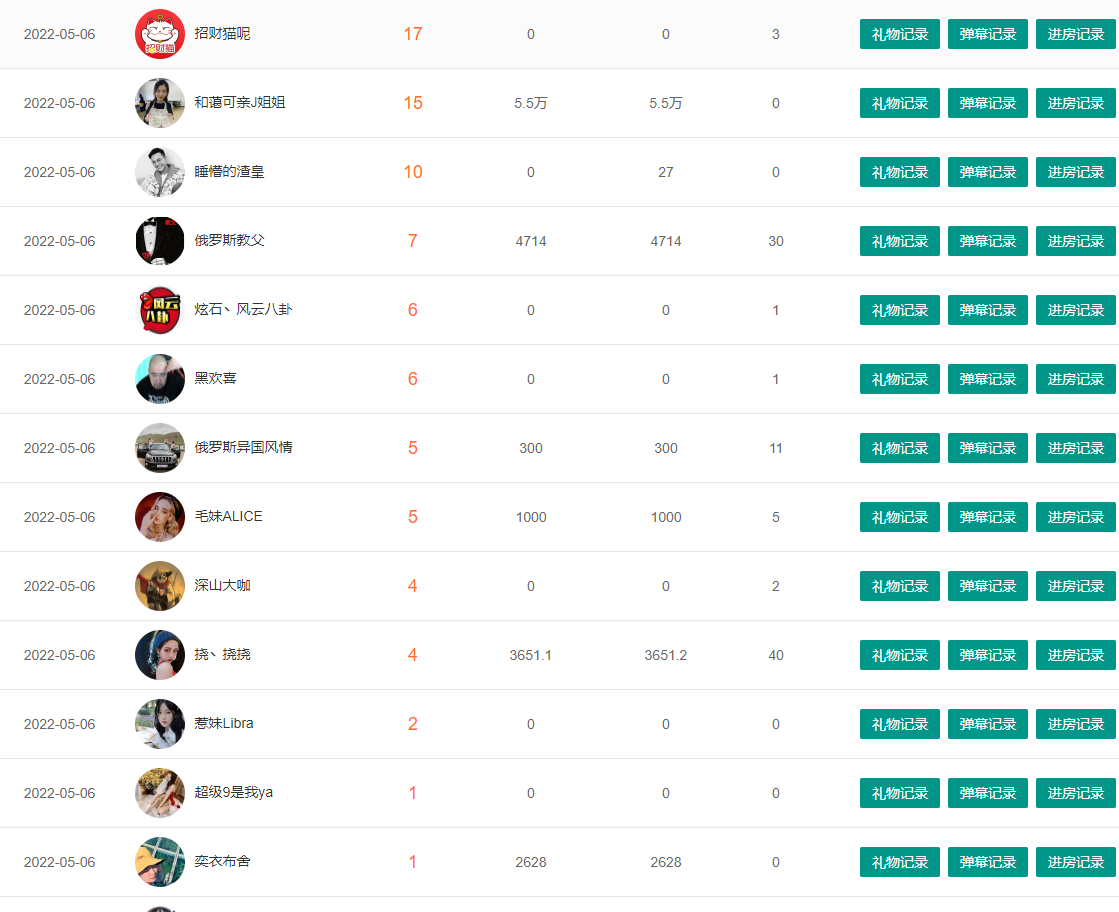Open 招财猫呢 avatar image
The width and height of the screenshot is (1119, 912).
(160, 34)
